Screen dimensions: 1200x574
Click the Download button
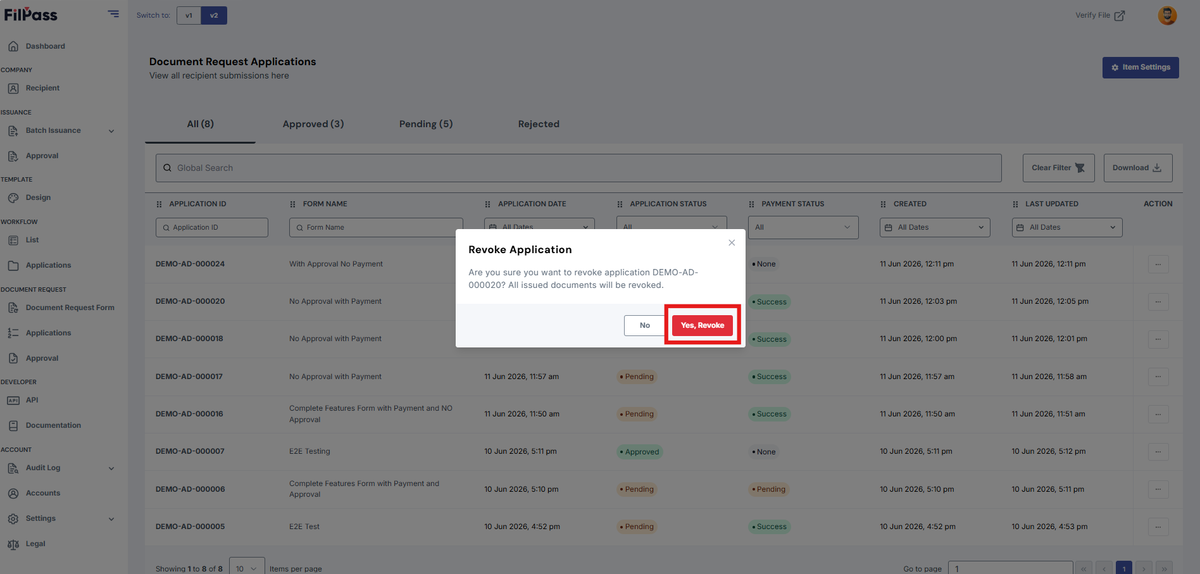click(1138, 168)
